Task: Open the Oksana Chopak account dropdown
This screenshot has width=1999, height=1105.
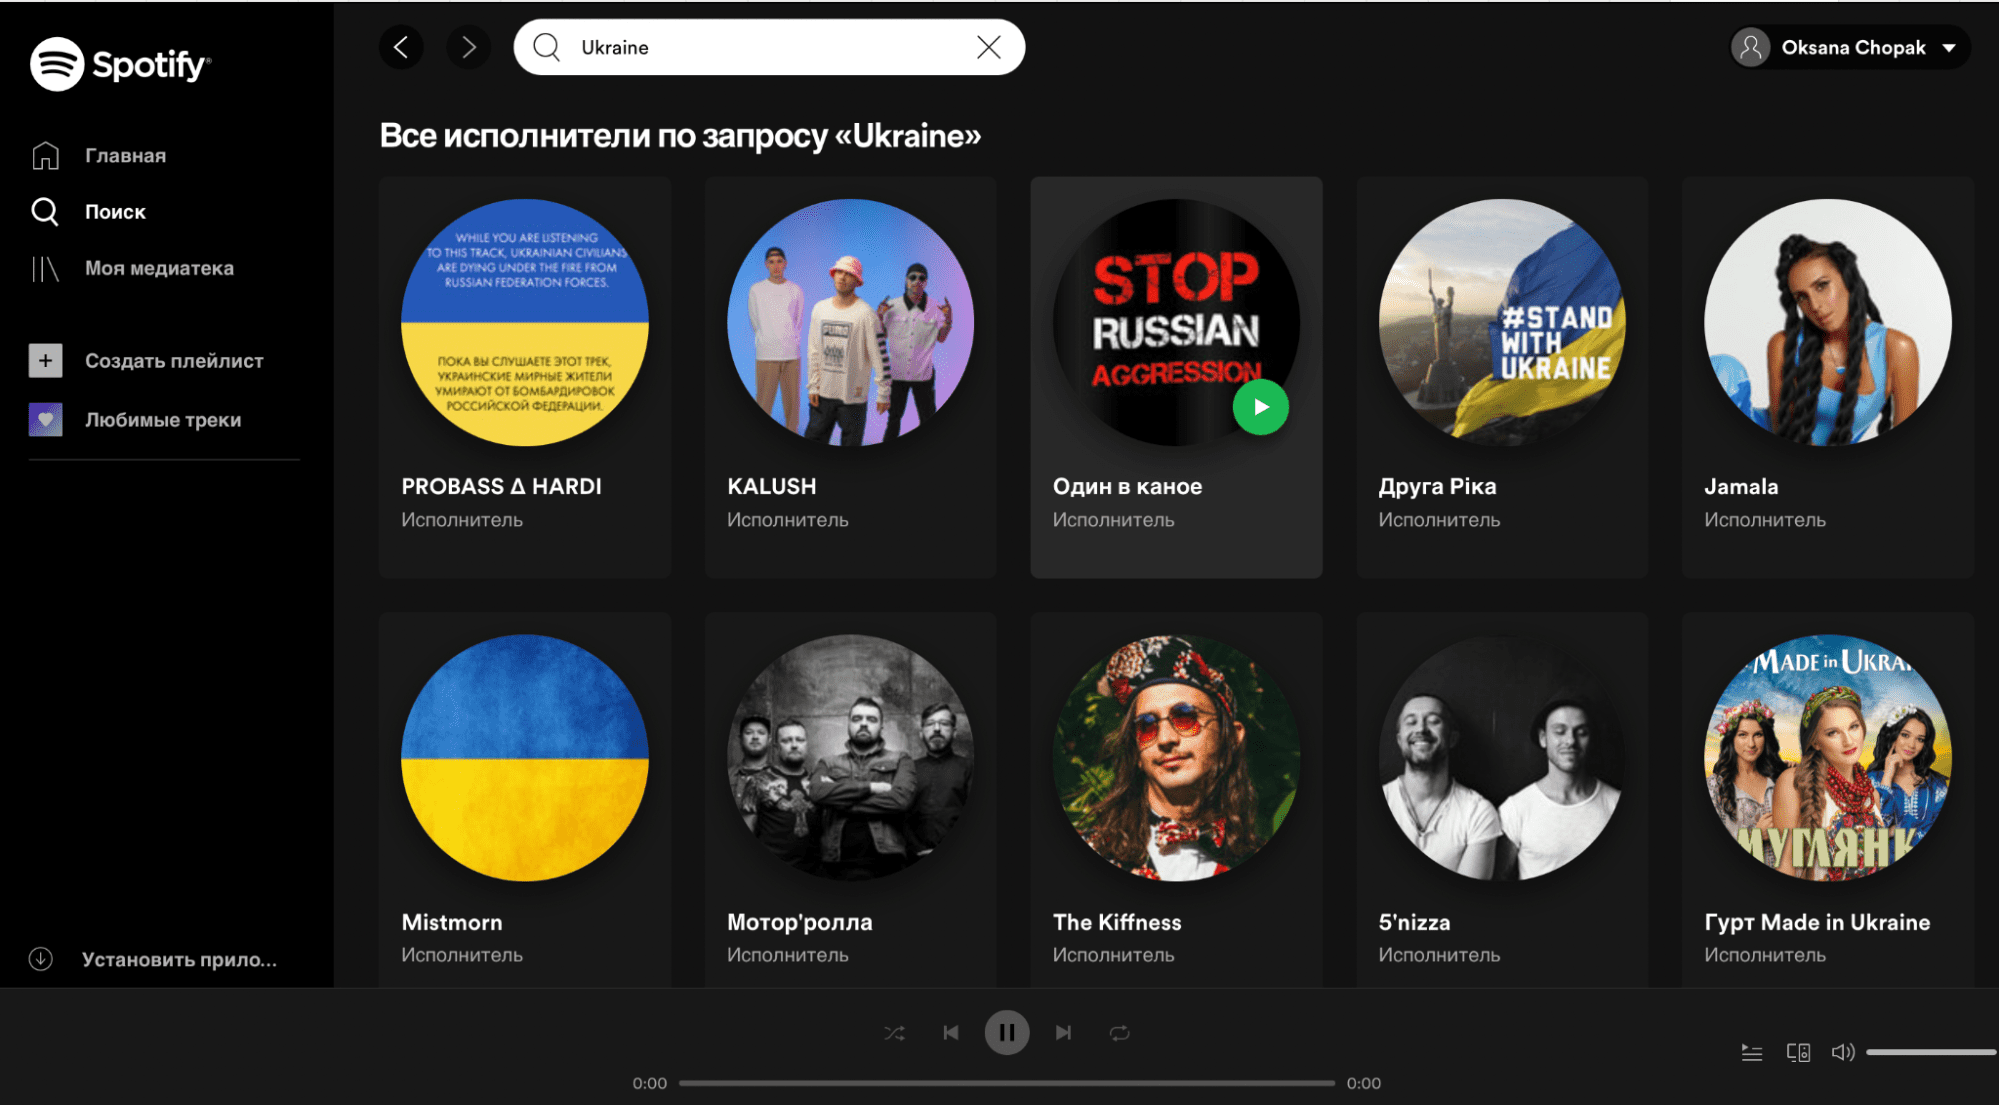Action: pos(1850,47)
